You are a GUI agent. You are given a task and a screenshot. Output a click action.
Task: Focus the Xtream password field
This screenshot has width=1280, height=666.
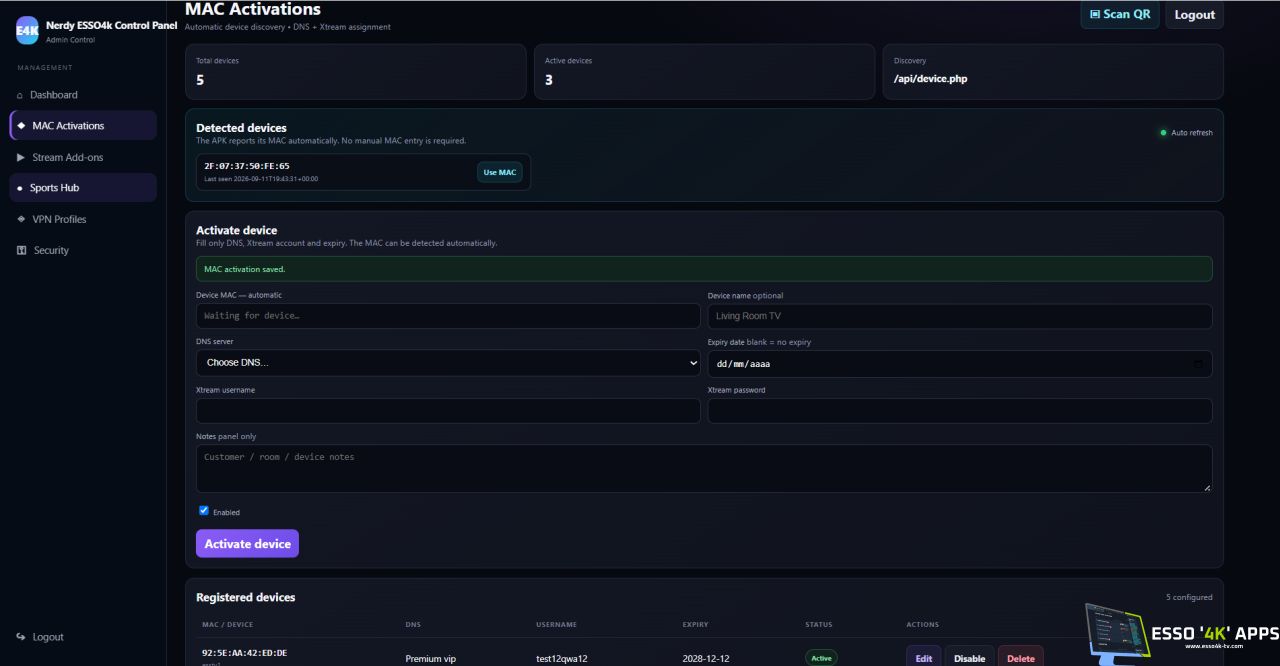960,411
